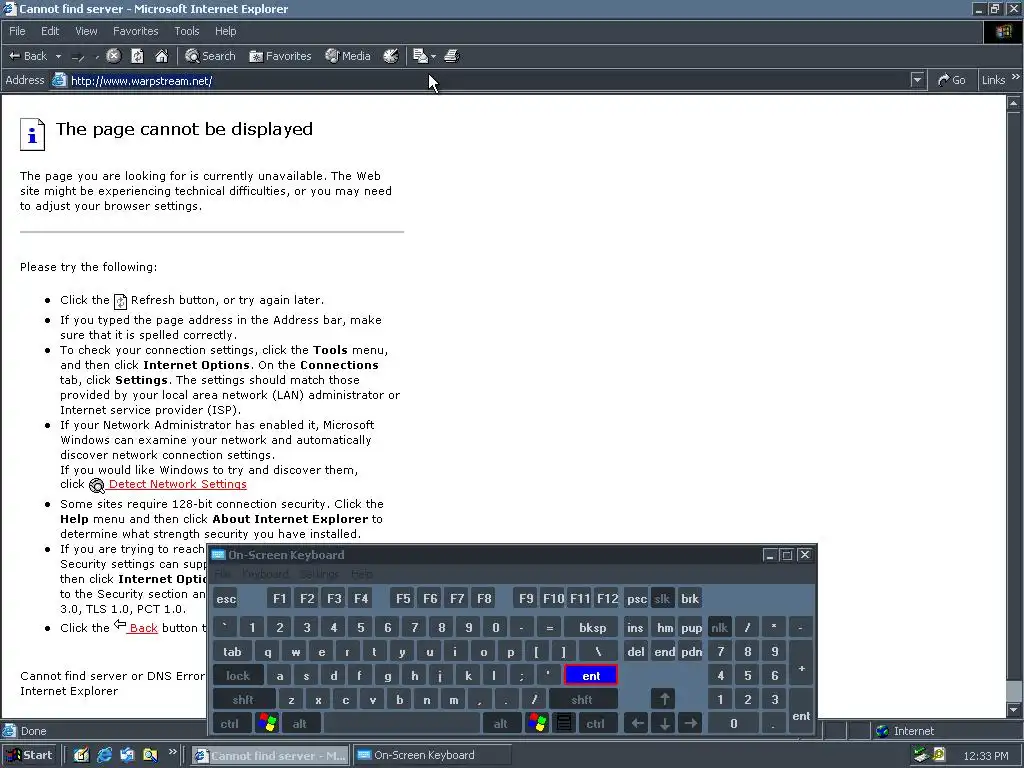1024x768 pixels.
Task: Stop loading with the Stop icon
Action: [x=114, y=56]
